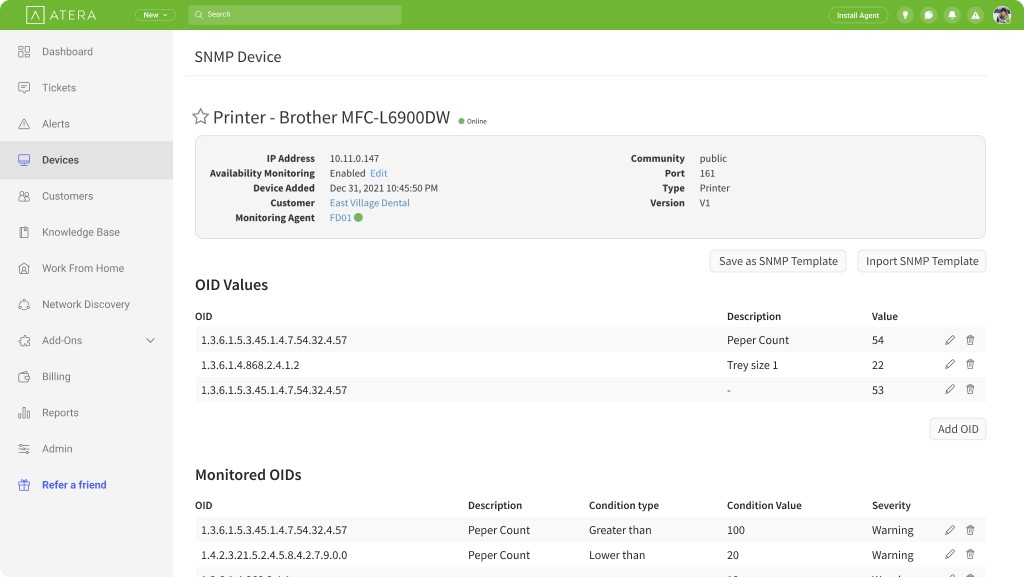Open the lightbulb tips icon
The width and height of the screenshot is (1024, 577).
905,15
